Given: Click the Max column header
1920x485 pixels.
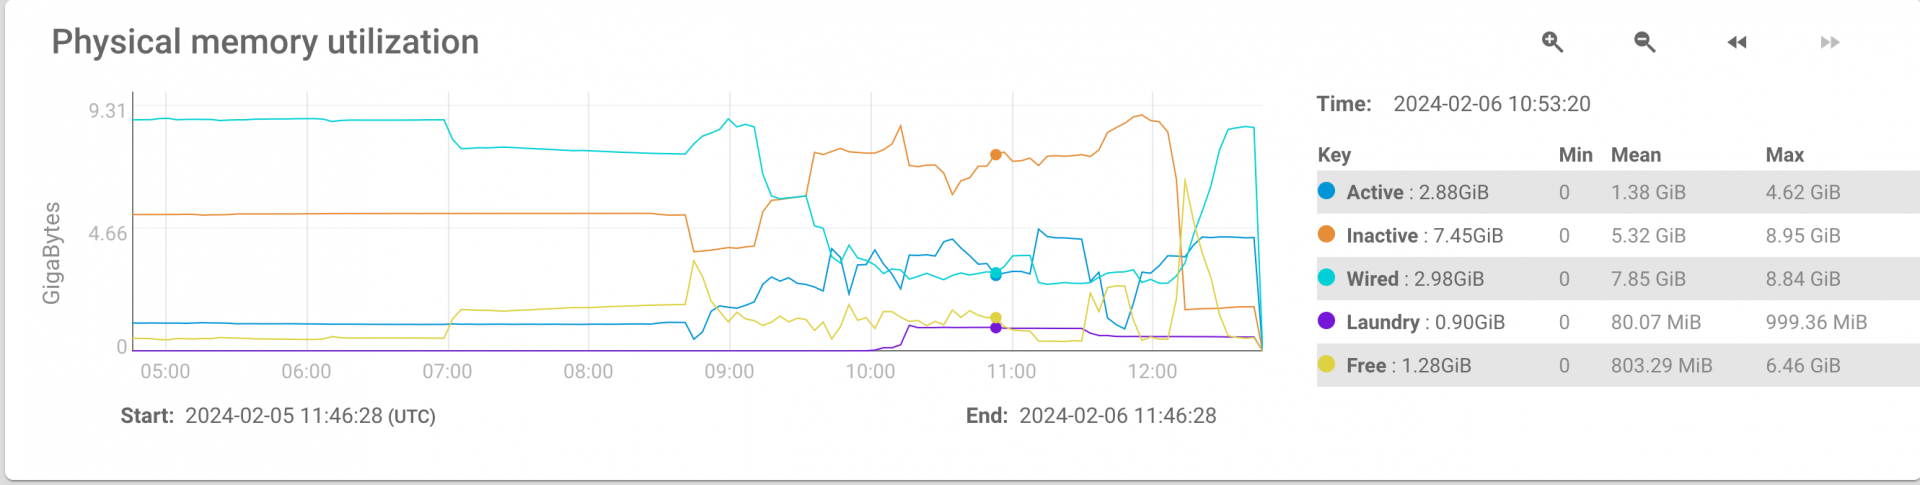Looking at the screenshot, I should [x=1784, y=155].
